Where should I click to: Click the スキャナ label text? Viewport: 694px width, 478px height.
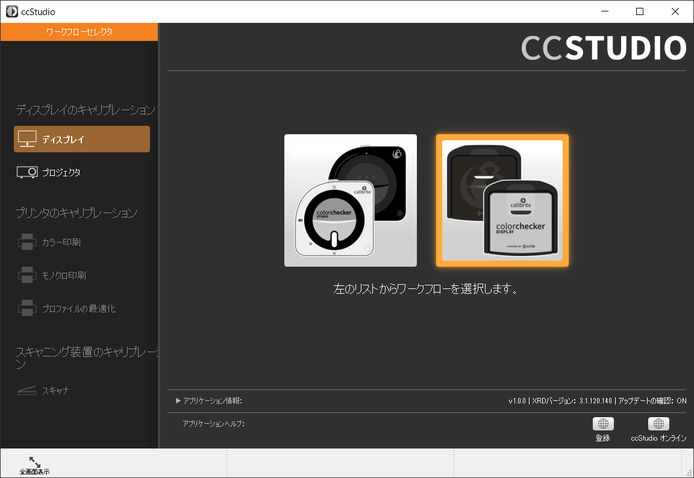pos(56,391)
